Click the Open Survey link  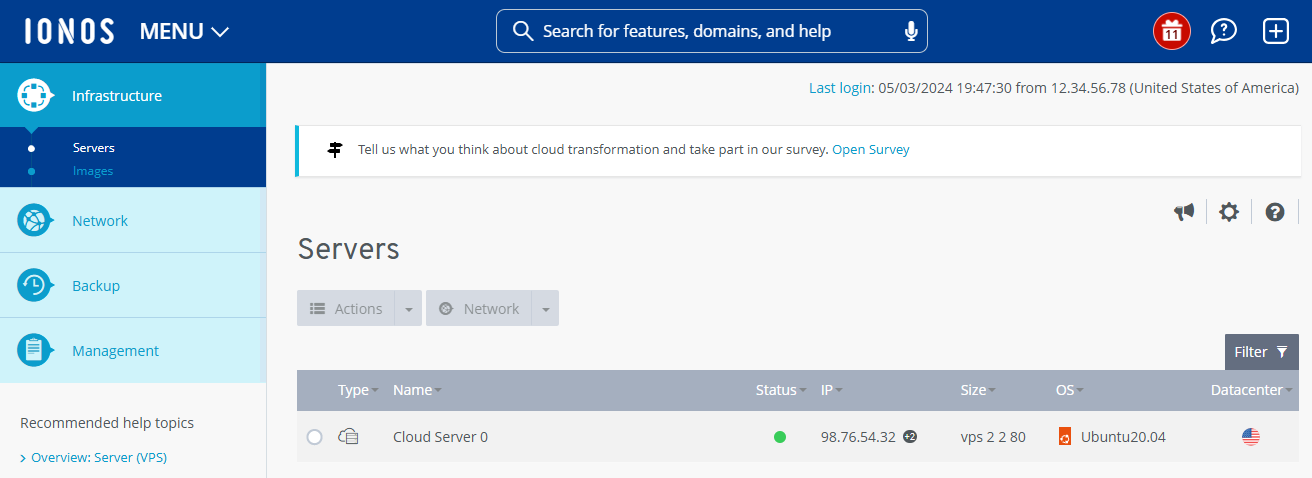click(x=870, y=150)
